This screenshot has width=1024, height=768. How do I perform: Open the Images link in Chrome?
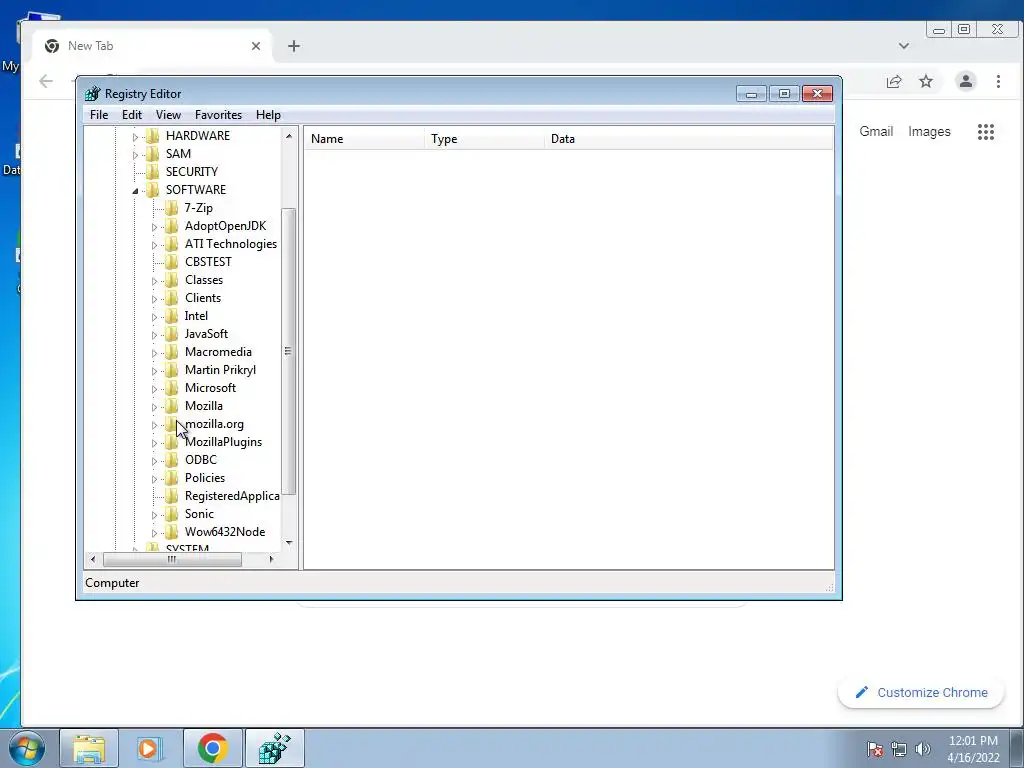click(929, 131)
